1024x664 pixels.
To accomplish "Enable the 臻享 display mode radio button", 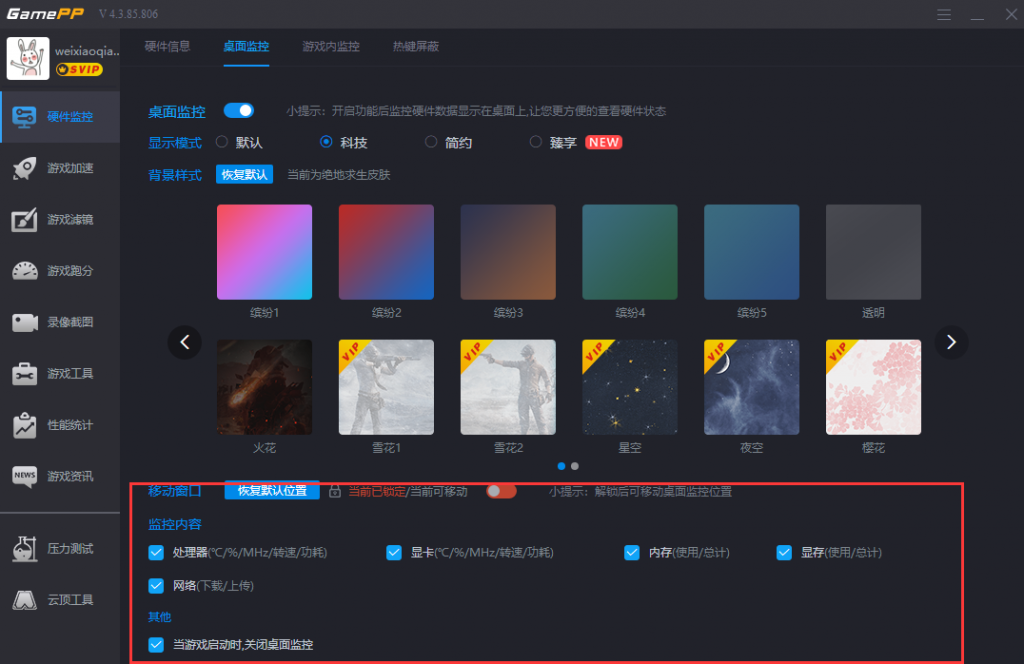I will point(536,142).
